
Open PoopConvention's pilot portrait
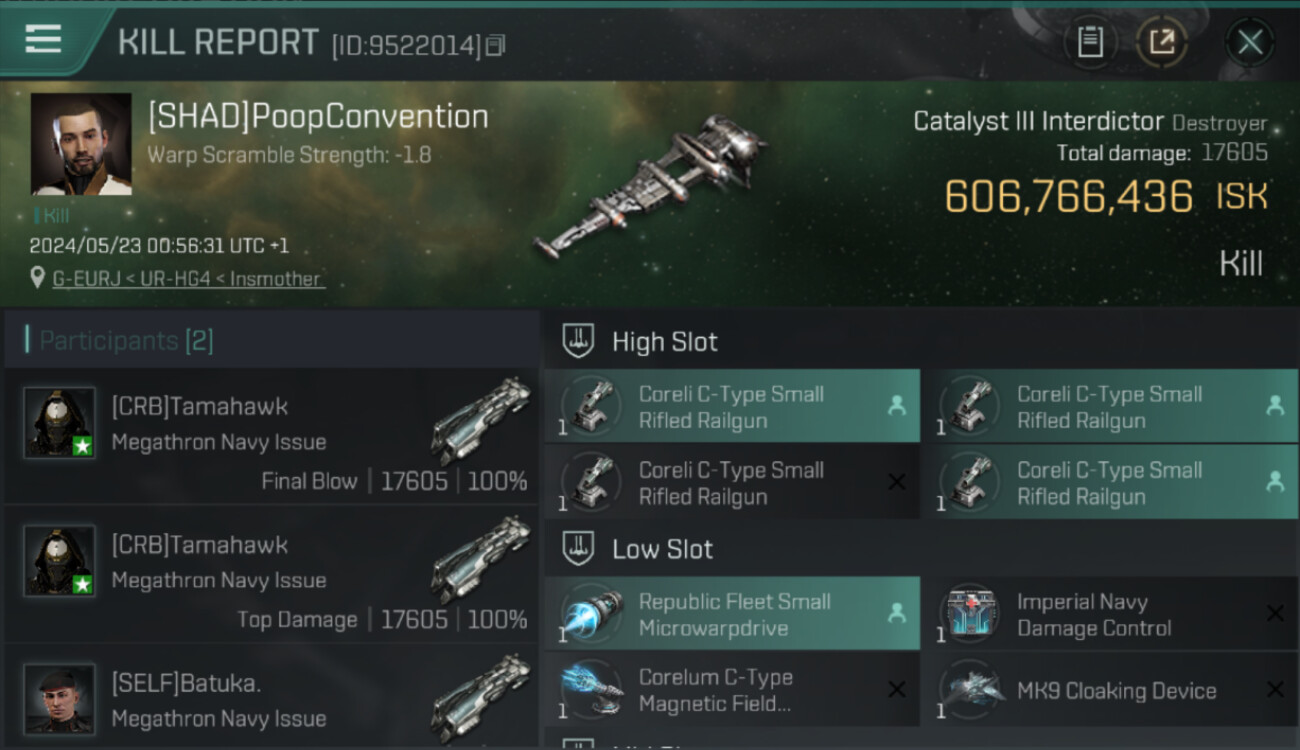click(x=81, y=144)
